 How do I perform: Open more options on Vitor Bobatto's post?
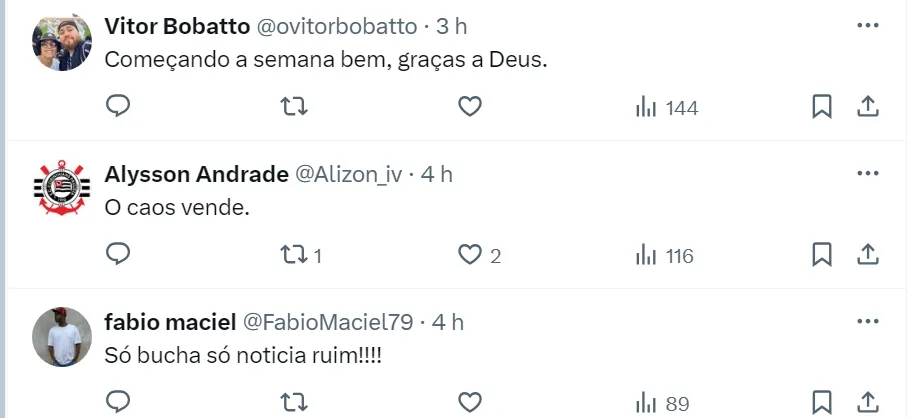click(867, 25)
